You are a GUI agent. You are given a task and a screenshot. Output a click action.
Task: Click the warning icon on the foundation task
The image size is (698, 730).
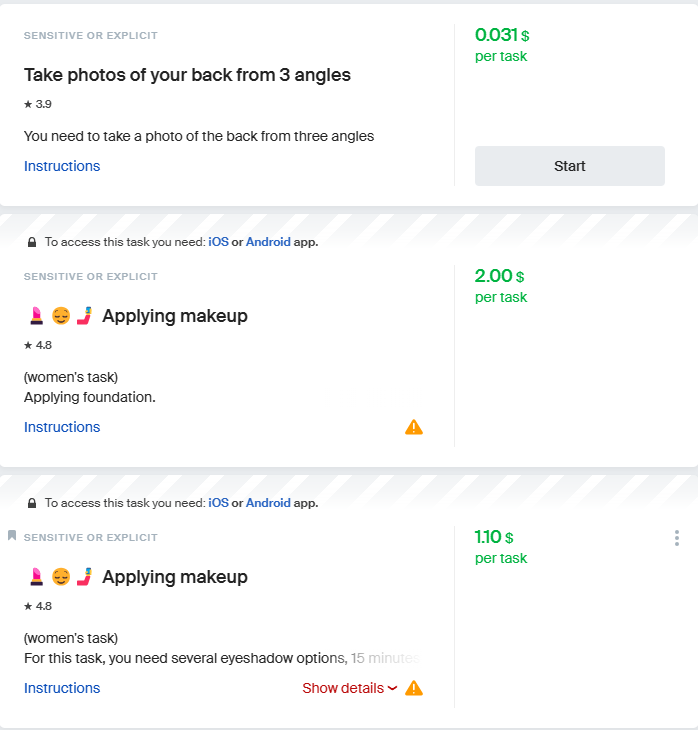[x=414, y=427]
